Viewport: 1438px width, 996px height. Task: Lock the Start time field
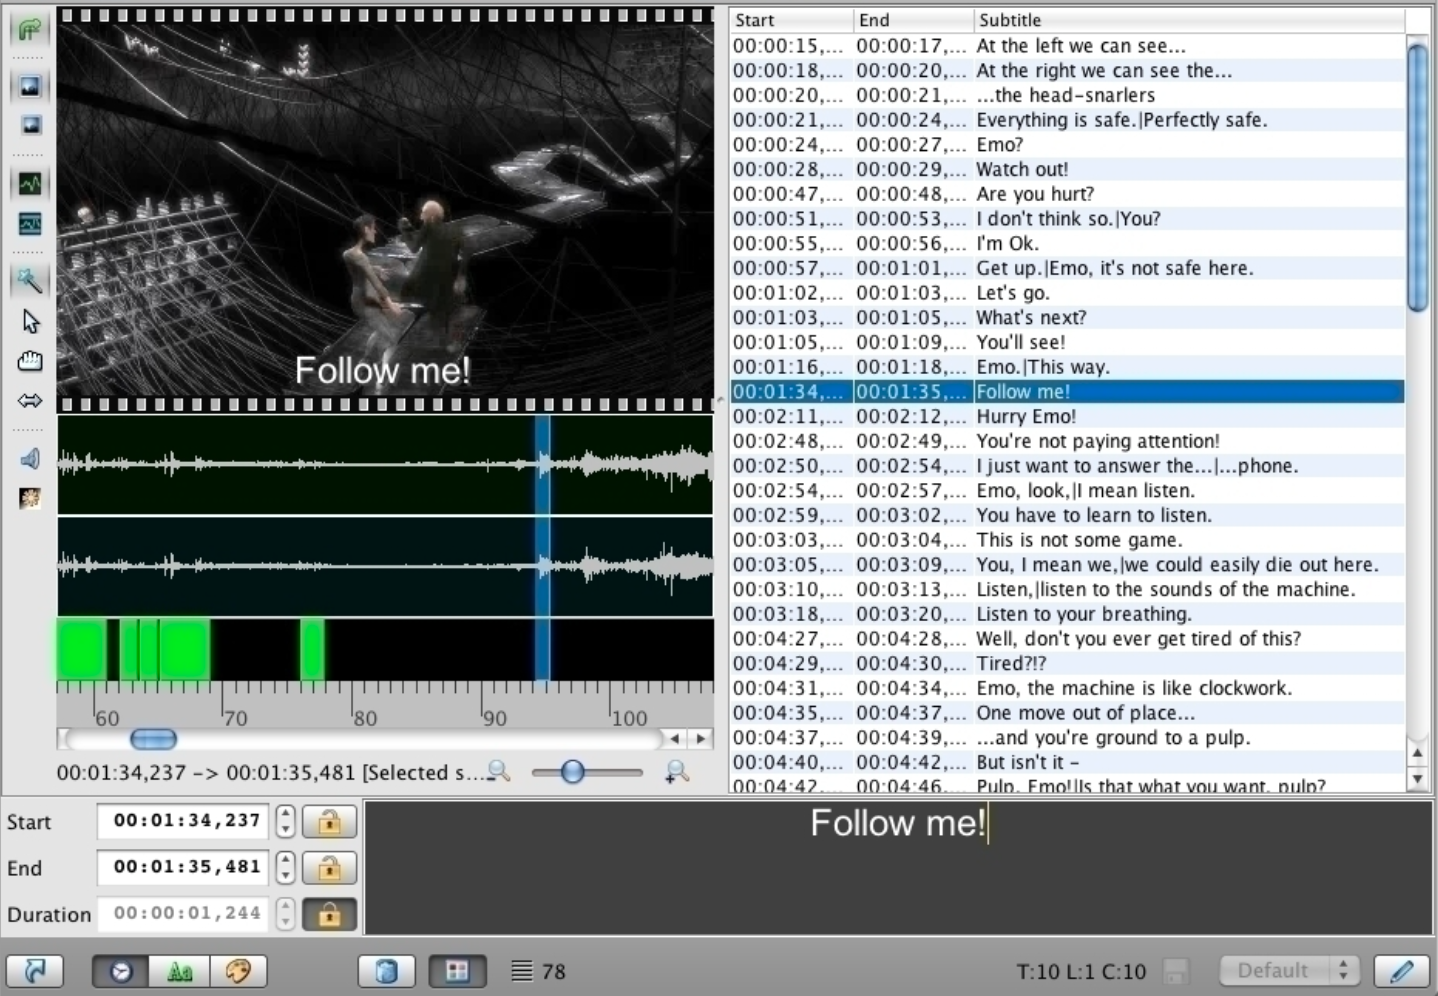tap(330, 821)
